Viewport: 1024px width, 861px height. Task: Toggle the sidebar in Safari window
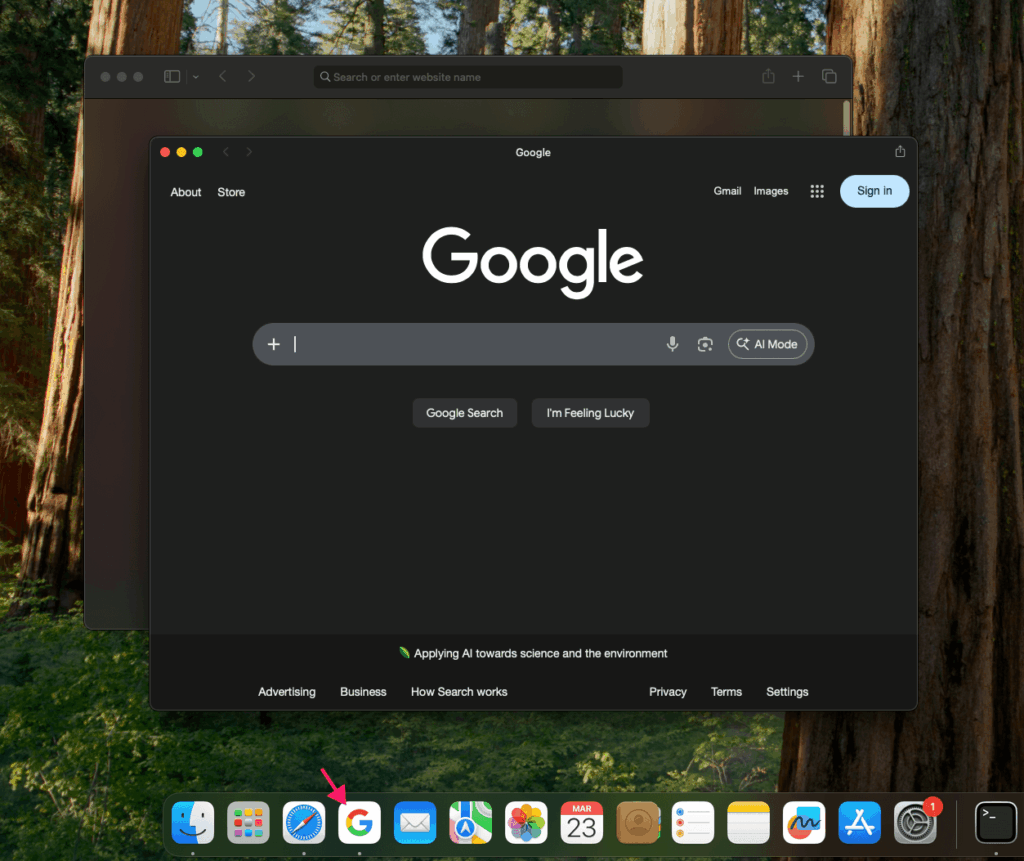click(172, 76)
